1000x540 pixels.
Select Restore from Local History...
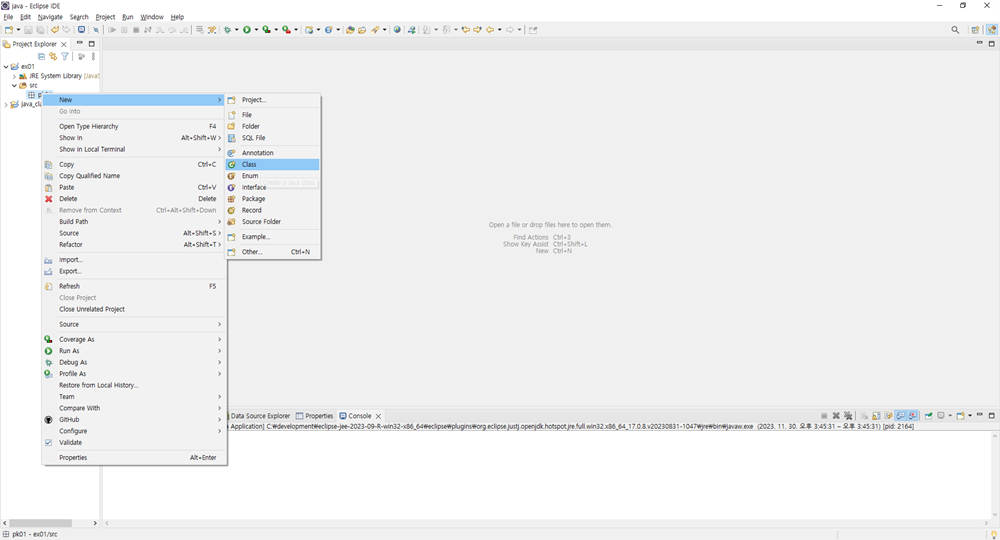point(135,385)
